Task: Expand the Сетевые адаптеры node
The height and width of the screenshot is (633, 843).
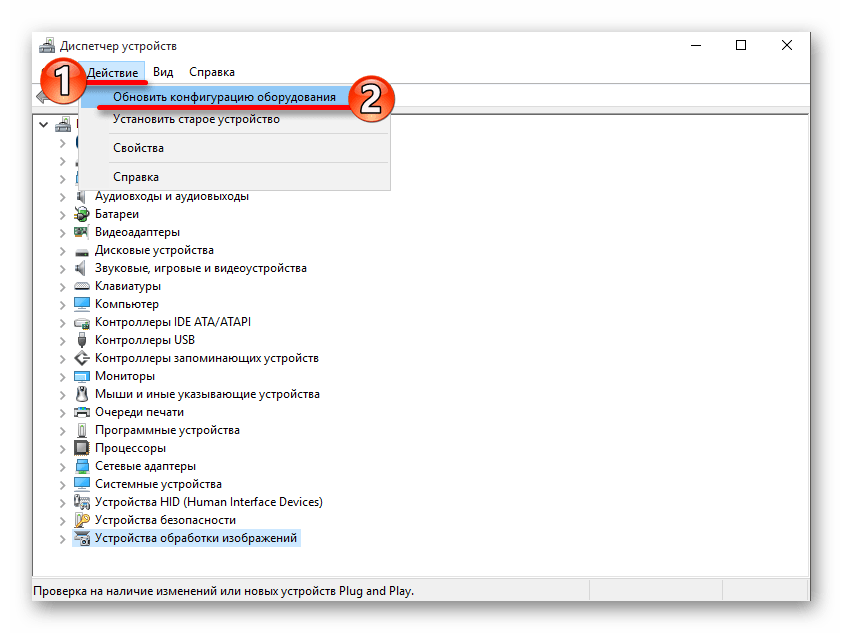Action: [62, 466]
